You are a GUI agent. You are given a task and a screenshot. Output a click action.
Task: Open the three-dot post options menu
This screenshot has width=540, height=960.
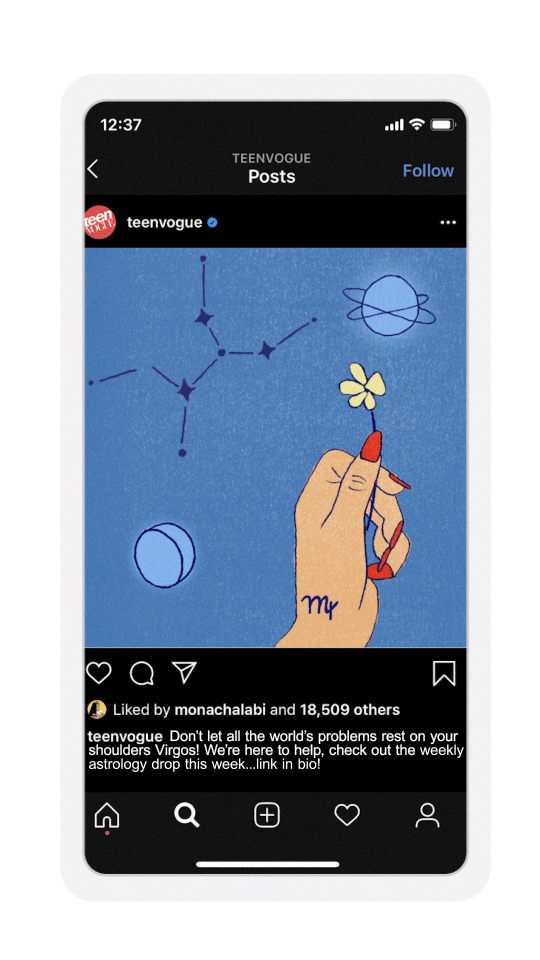coord(448,222)
